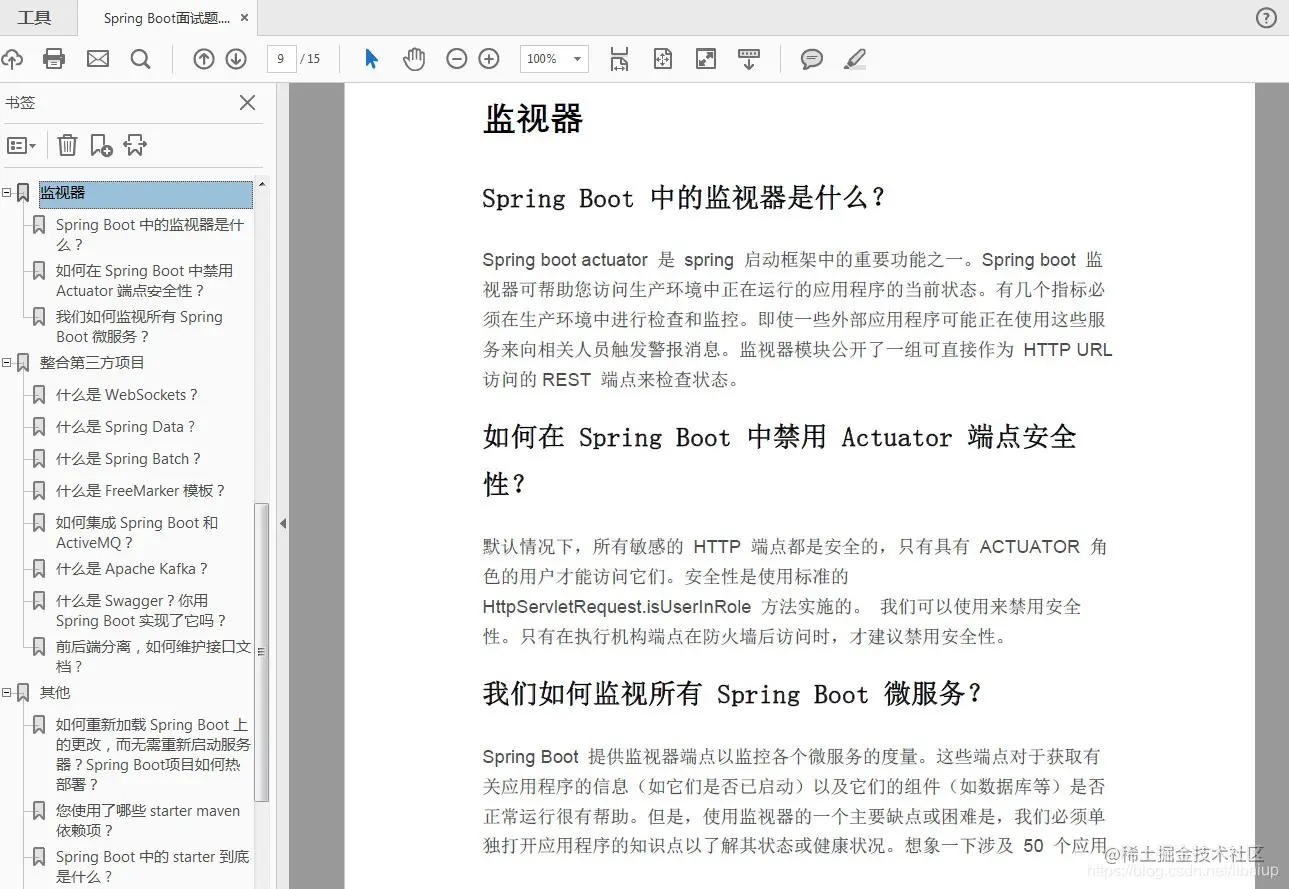Click bookmarks panel scroll up arrow
The height and width of the screenshot is (889, 1289).
coord(262,185)
